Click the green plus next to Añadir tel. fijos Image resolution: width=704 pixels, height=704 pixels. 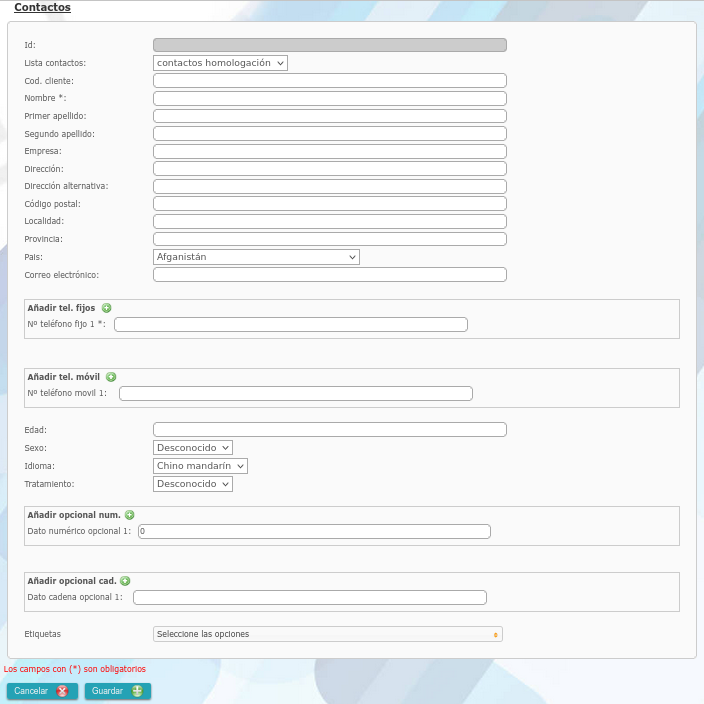107,308
